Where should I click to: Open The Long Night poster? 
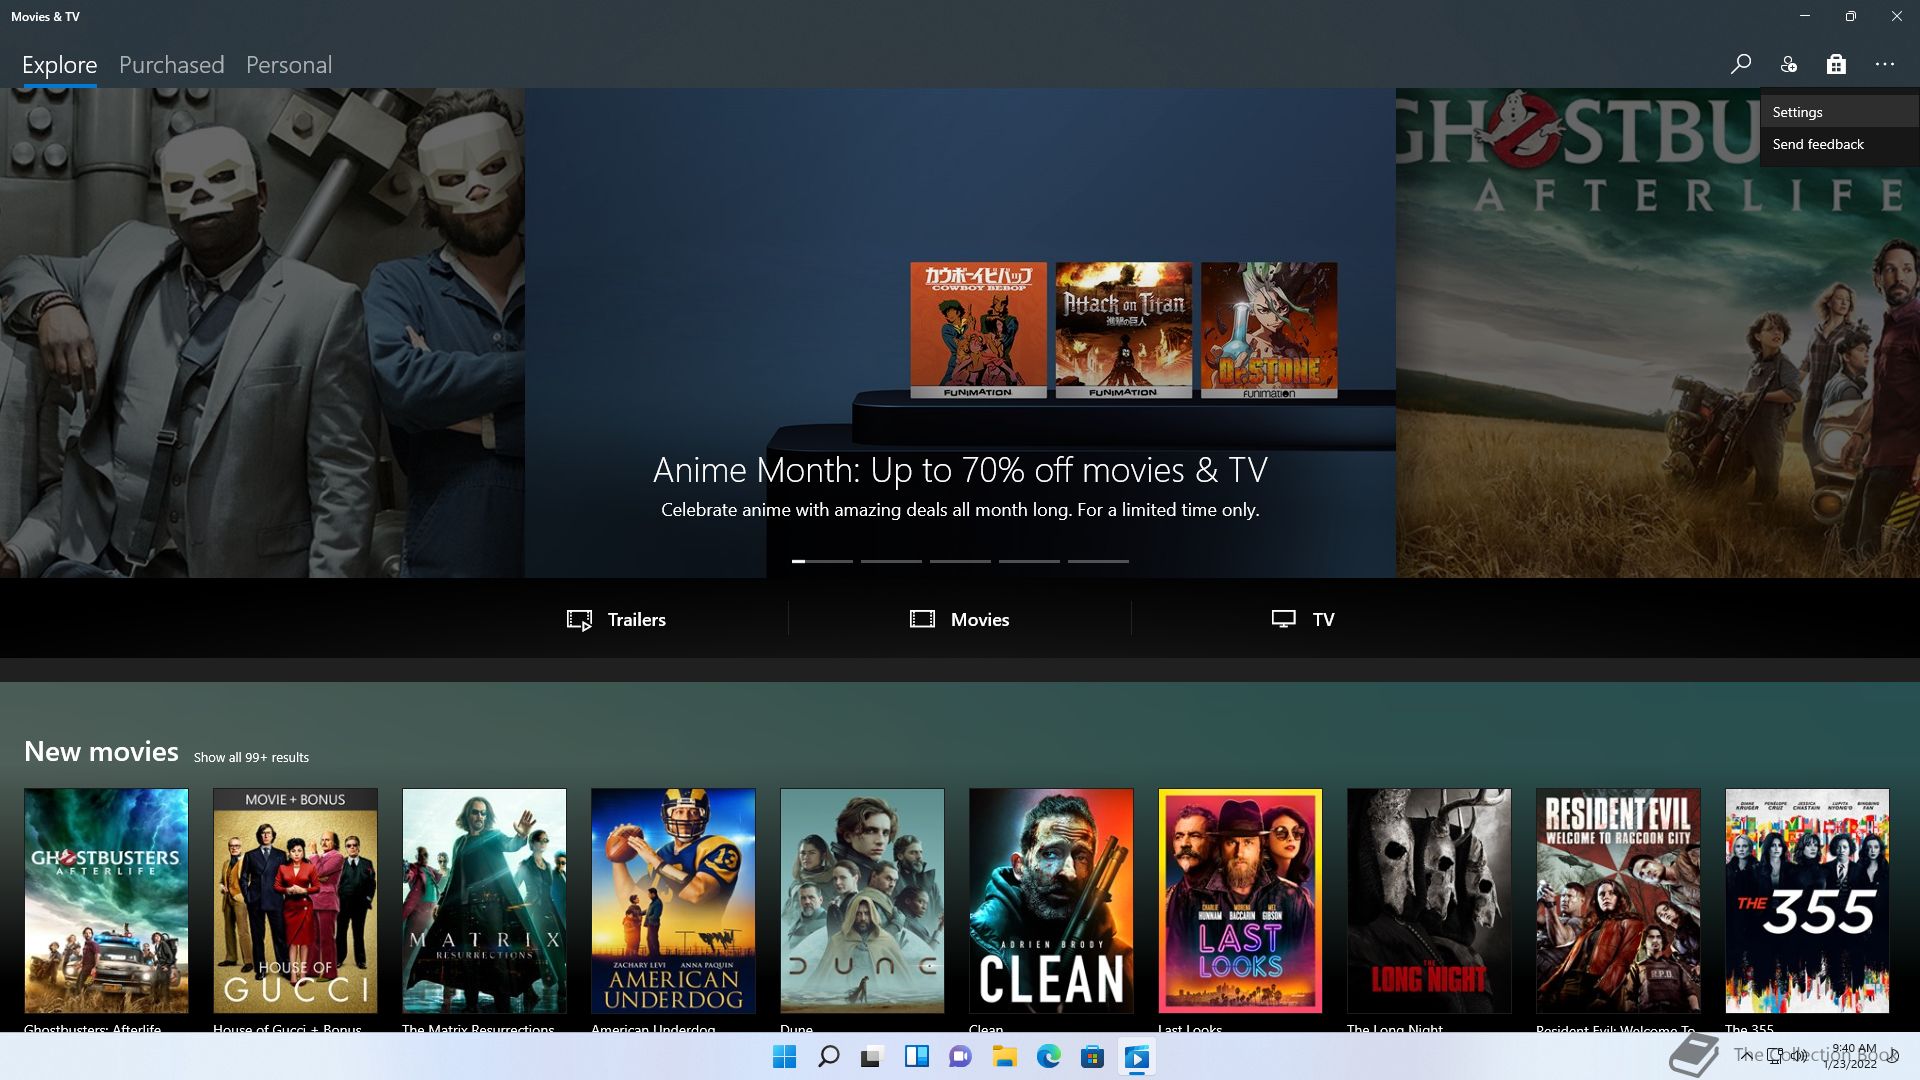1429,901
